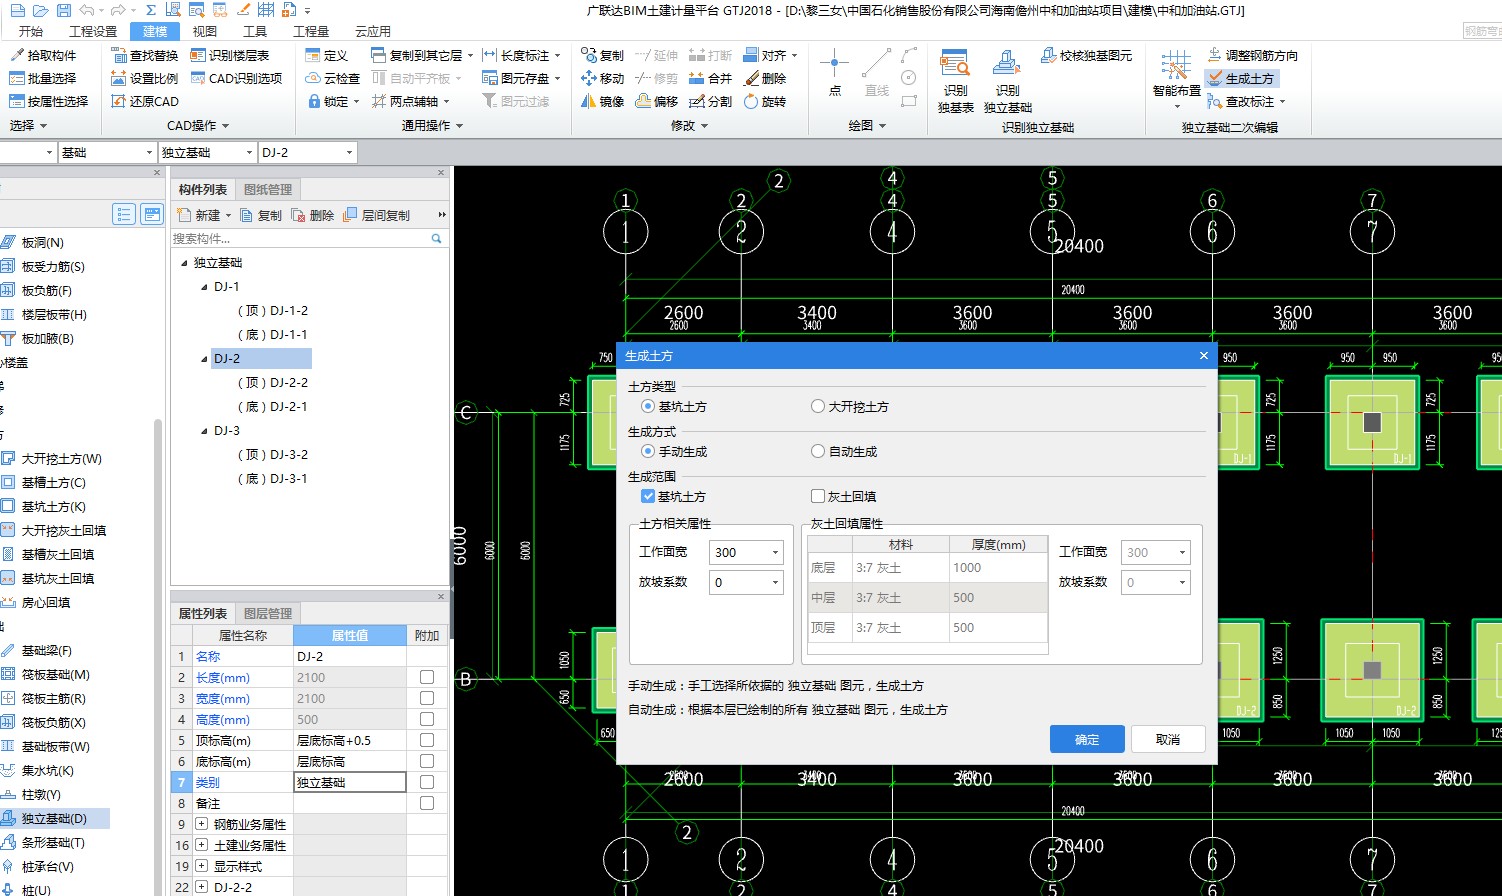
Task: Select (顶) DJ-2-2 in component tree
Action: (273, 383)
